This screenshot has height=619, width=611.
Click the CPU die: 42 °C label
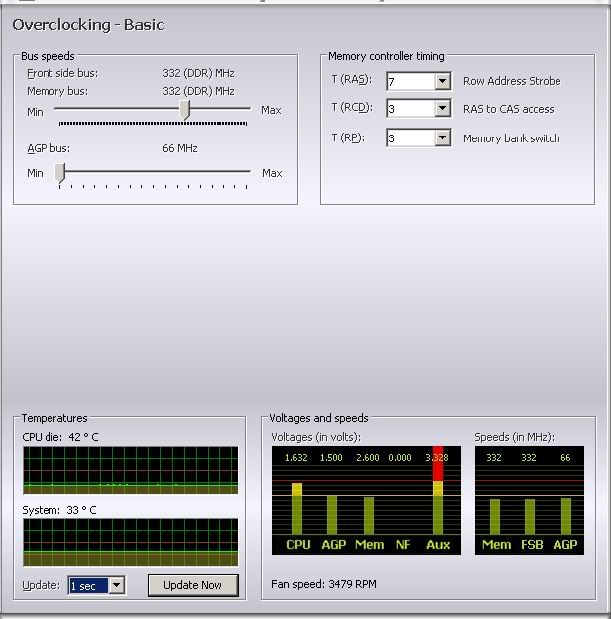60,437
